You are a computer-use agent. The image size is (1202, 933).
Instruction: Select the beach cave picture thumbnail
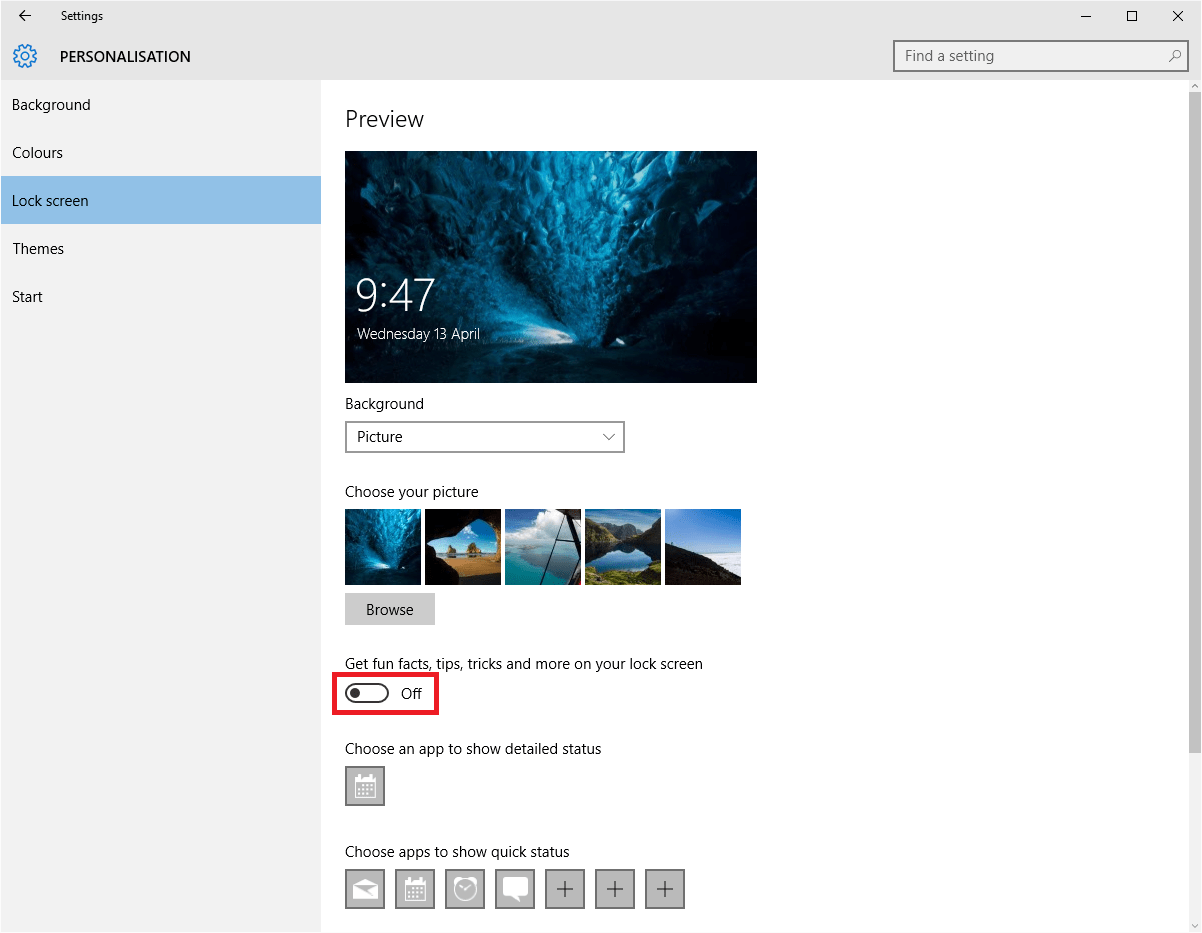click(x=463, y=547)
